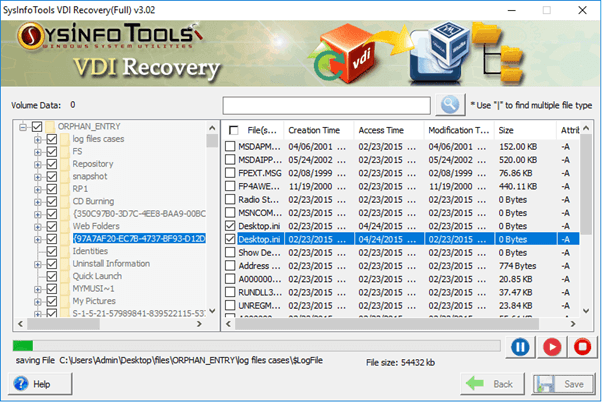Click the folder icon beside Uninstall Information
Screen dimensions: 602x403
[x=65, y=264]
